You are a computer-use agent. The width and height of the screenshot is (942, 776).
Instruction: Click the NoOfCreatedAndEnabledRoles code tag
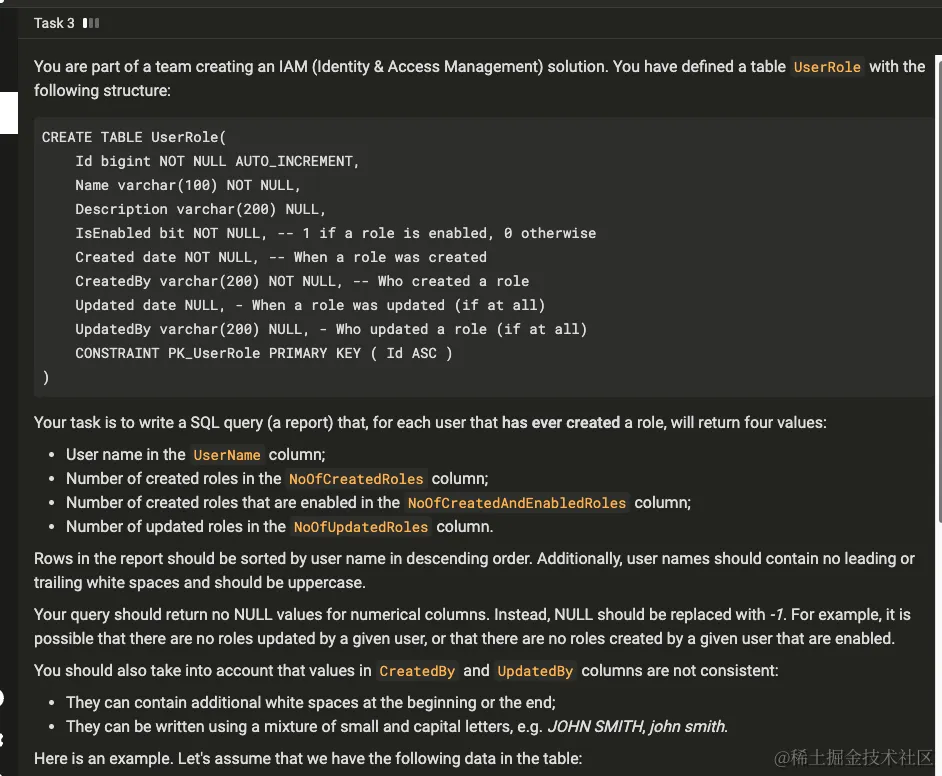(x=516, y=503)
